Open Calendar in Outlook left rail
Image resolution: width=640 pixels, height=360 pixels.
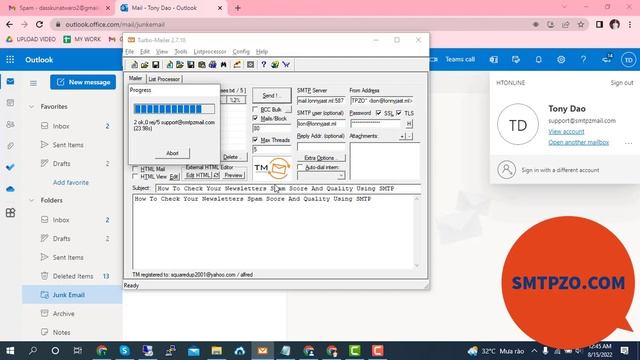10,103
